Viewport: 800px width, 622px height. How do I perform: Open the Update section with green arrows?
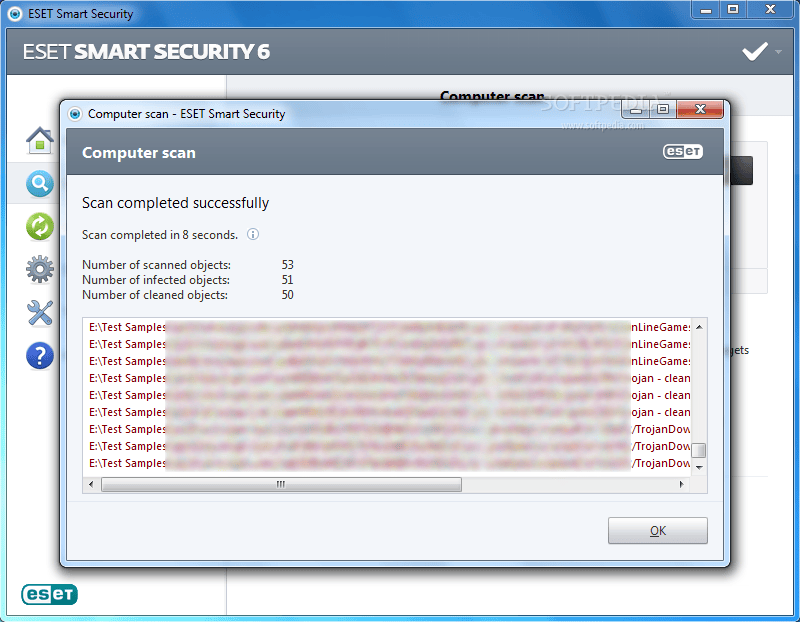tap(40, 227)
